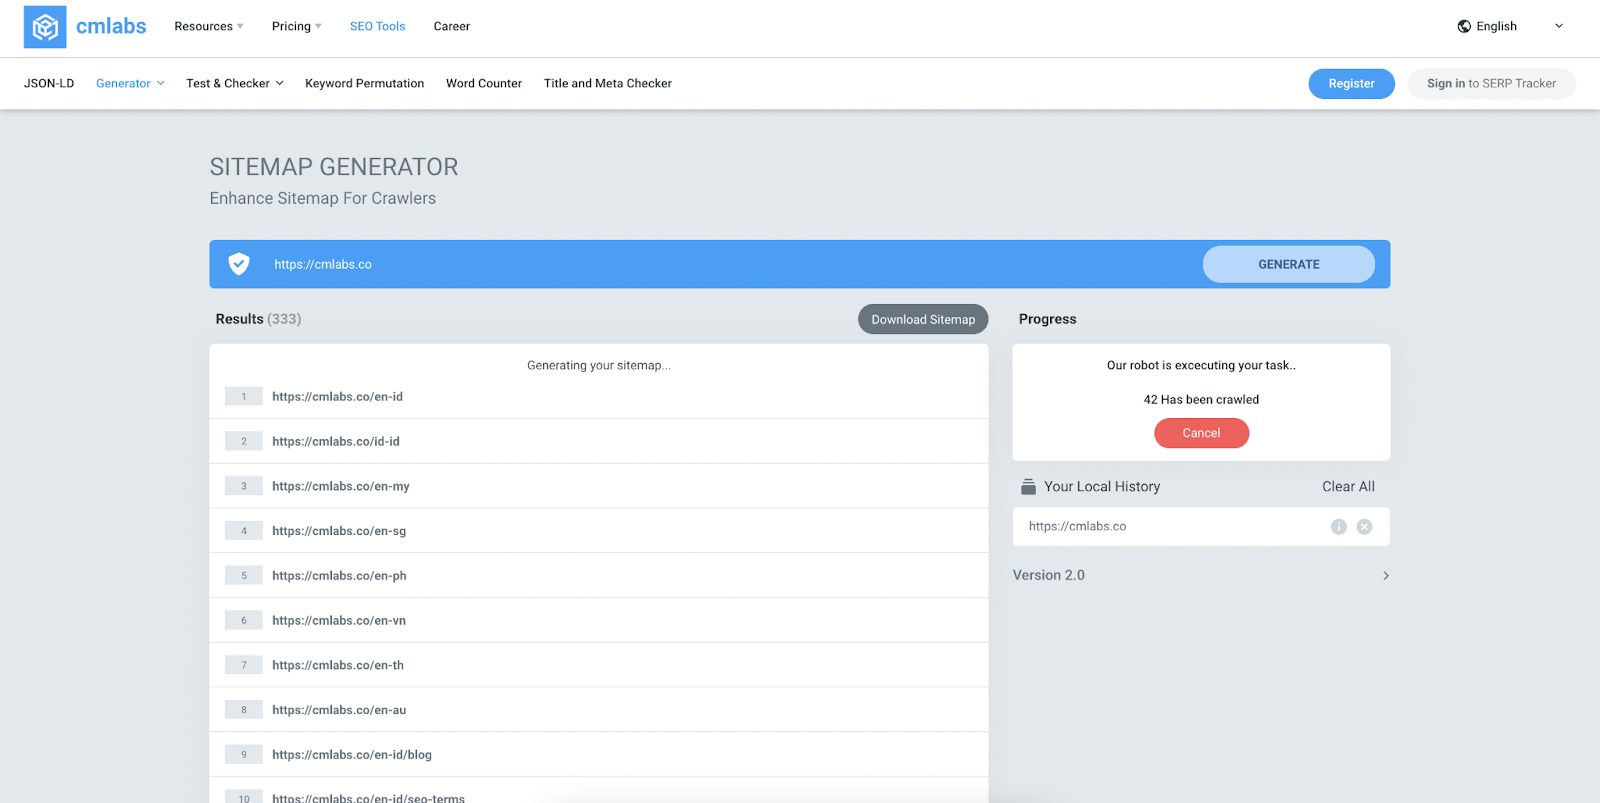This screenshot has width=1600, height=803.
Task: Expand the Generator submenu
Action: [x=130, y=84]
